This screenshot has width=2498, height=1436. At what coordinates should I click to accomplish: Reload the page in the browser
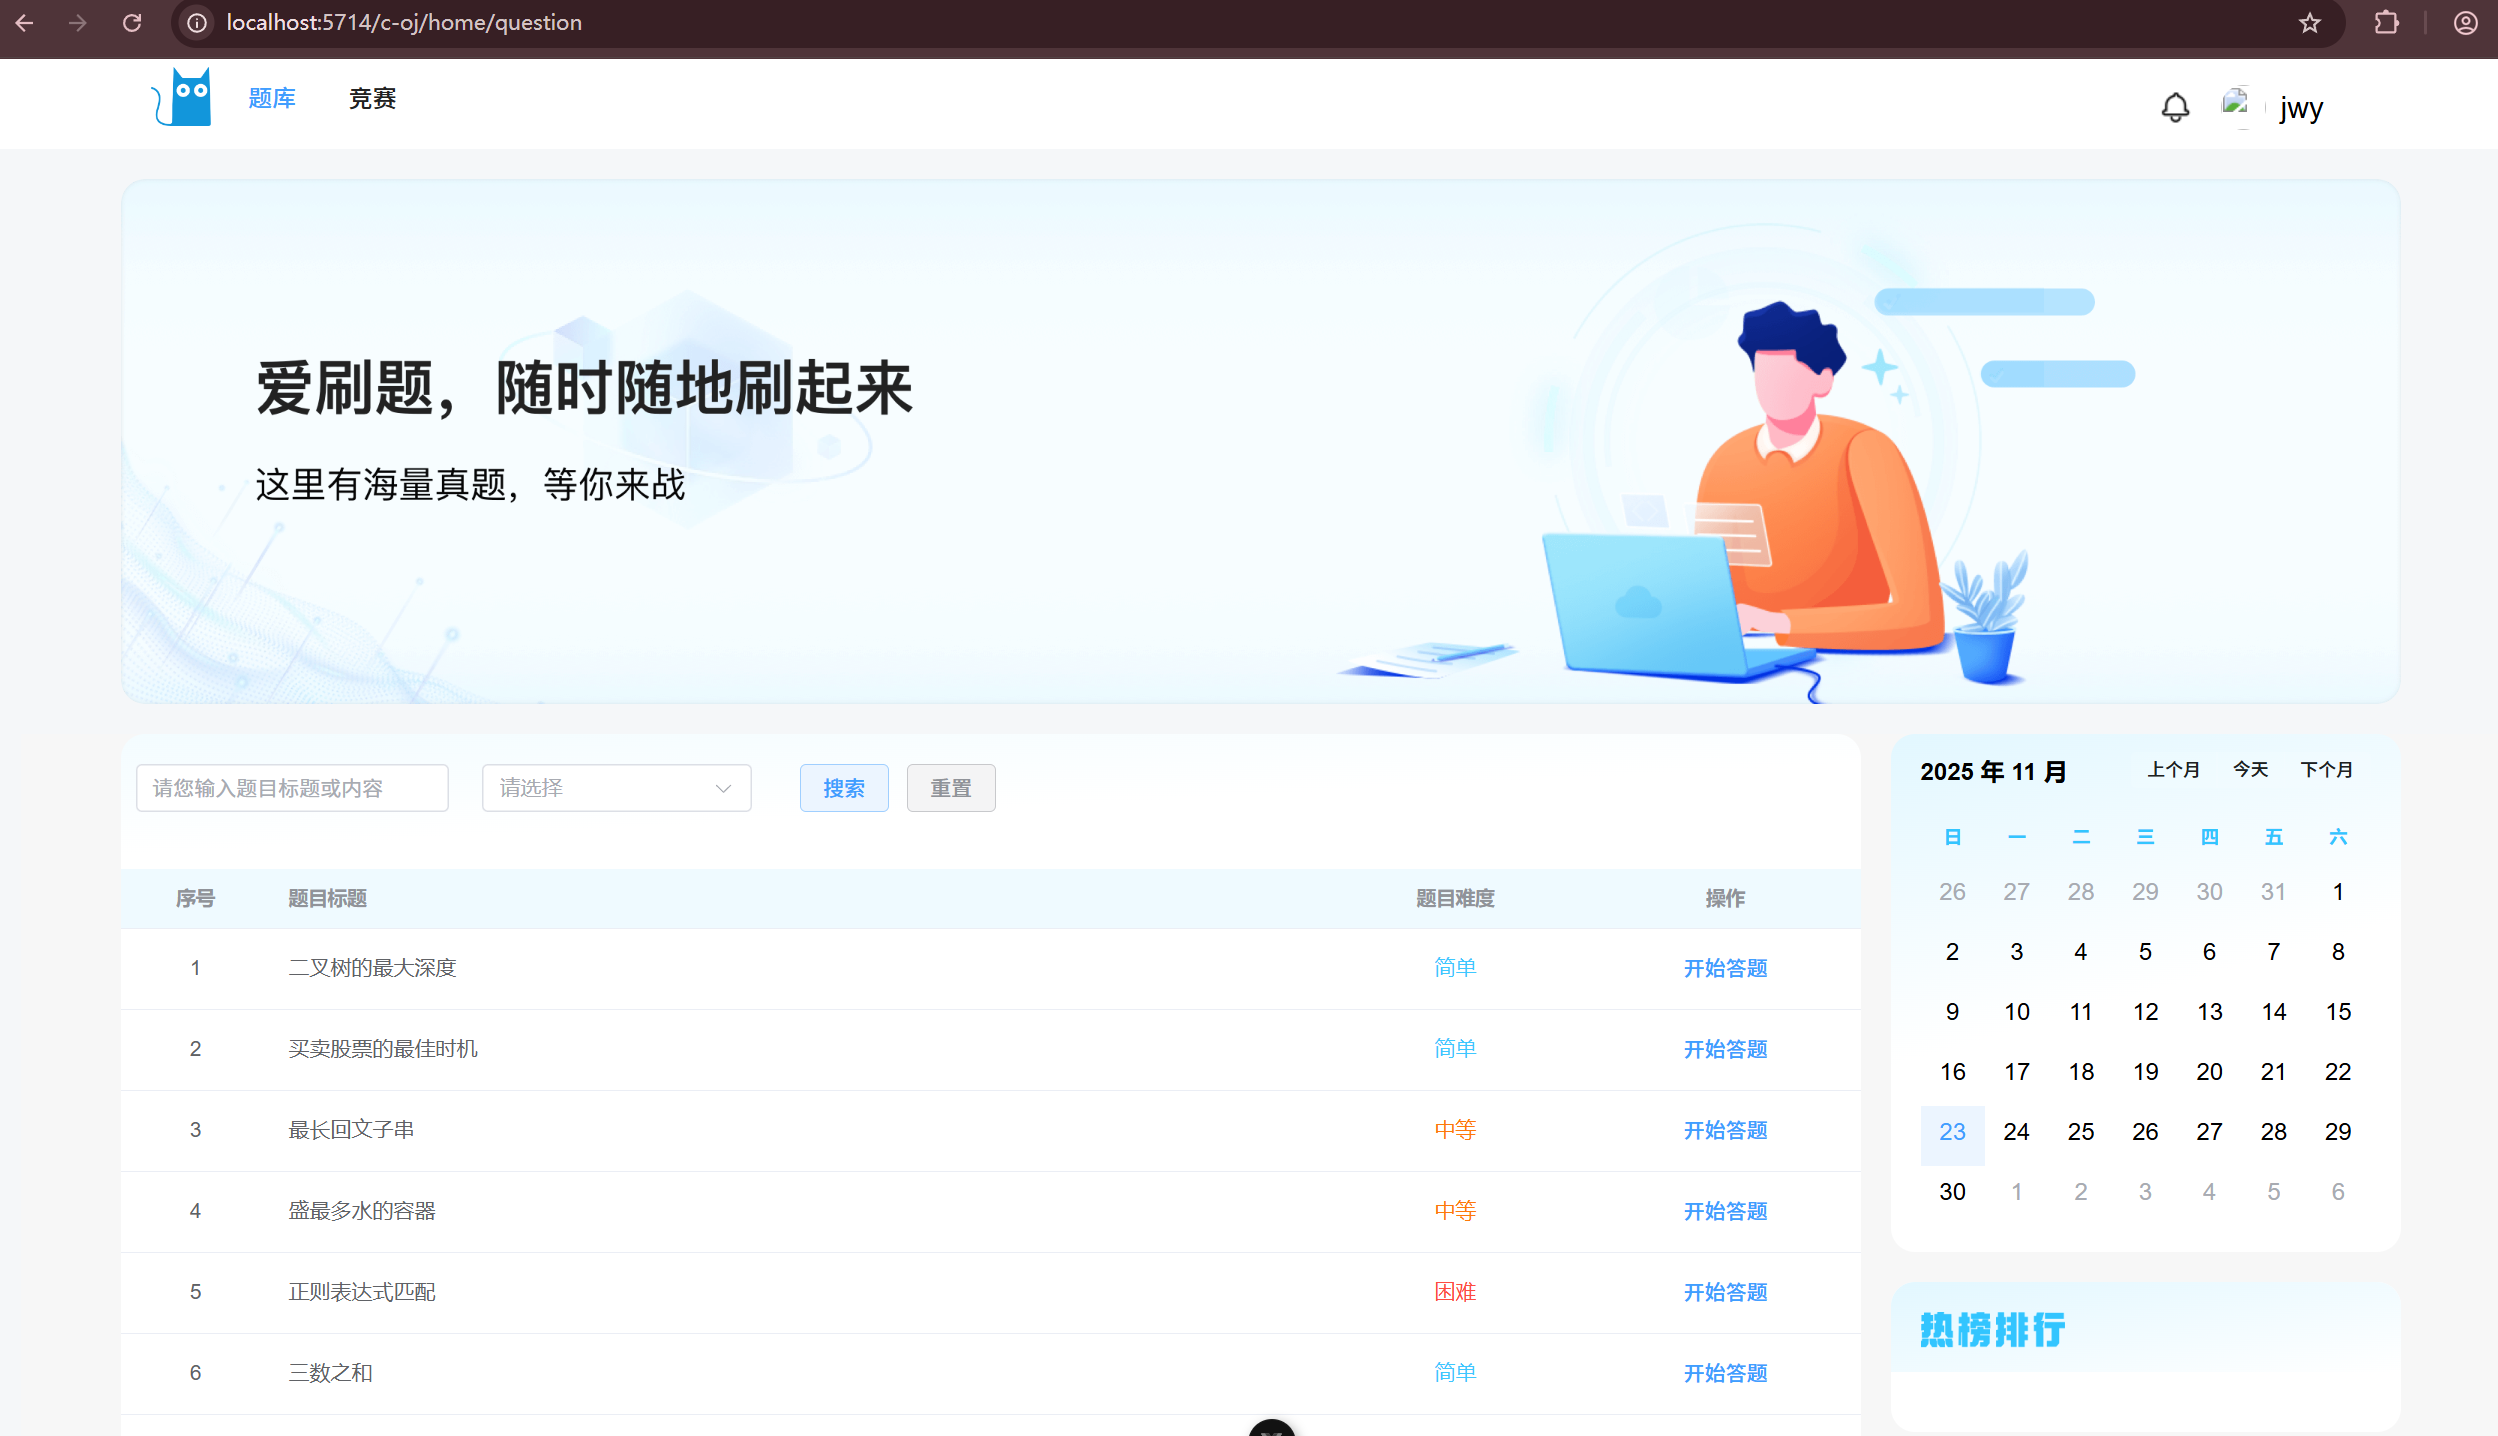[x=131, y=22]
